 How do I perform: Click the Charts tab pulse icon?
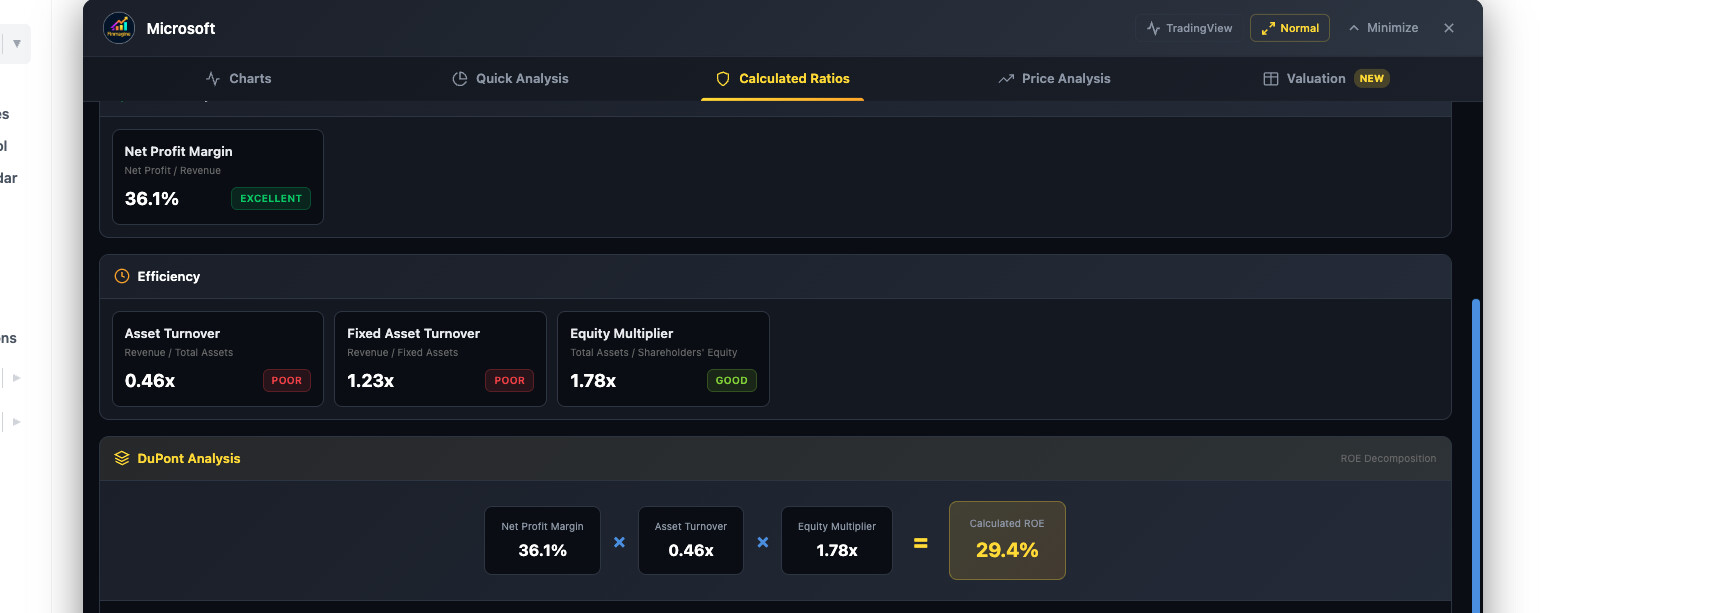tap(213, 79)
